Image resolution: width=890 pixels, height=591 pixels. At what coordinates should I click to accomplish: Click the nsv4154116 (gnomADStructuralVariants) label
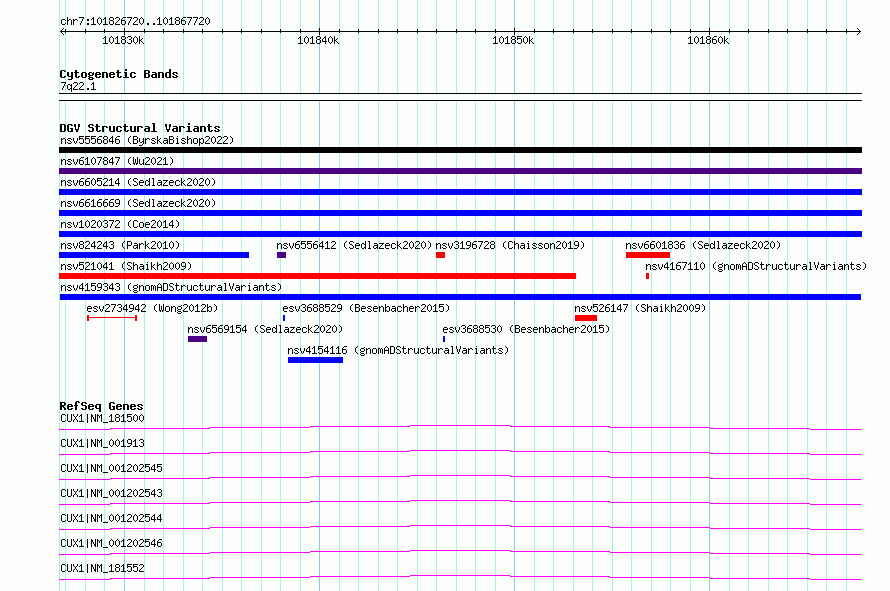pos(398,350)
